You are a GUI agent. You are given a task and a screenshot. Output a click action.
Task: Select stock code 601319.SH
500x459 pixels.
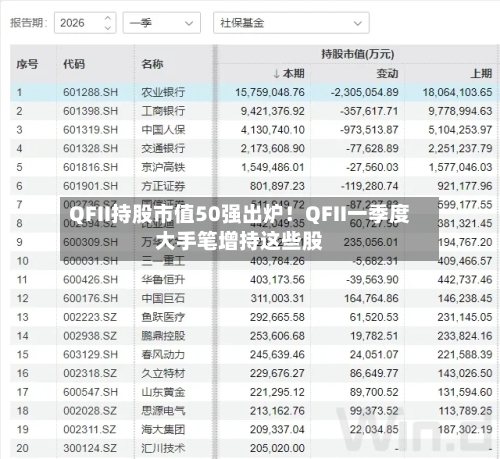click(x=91, y=130)
